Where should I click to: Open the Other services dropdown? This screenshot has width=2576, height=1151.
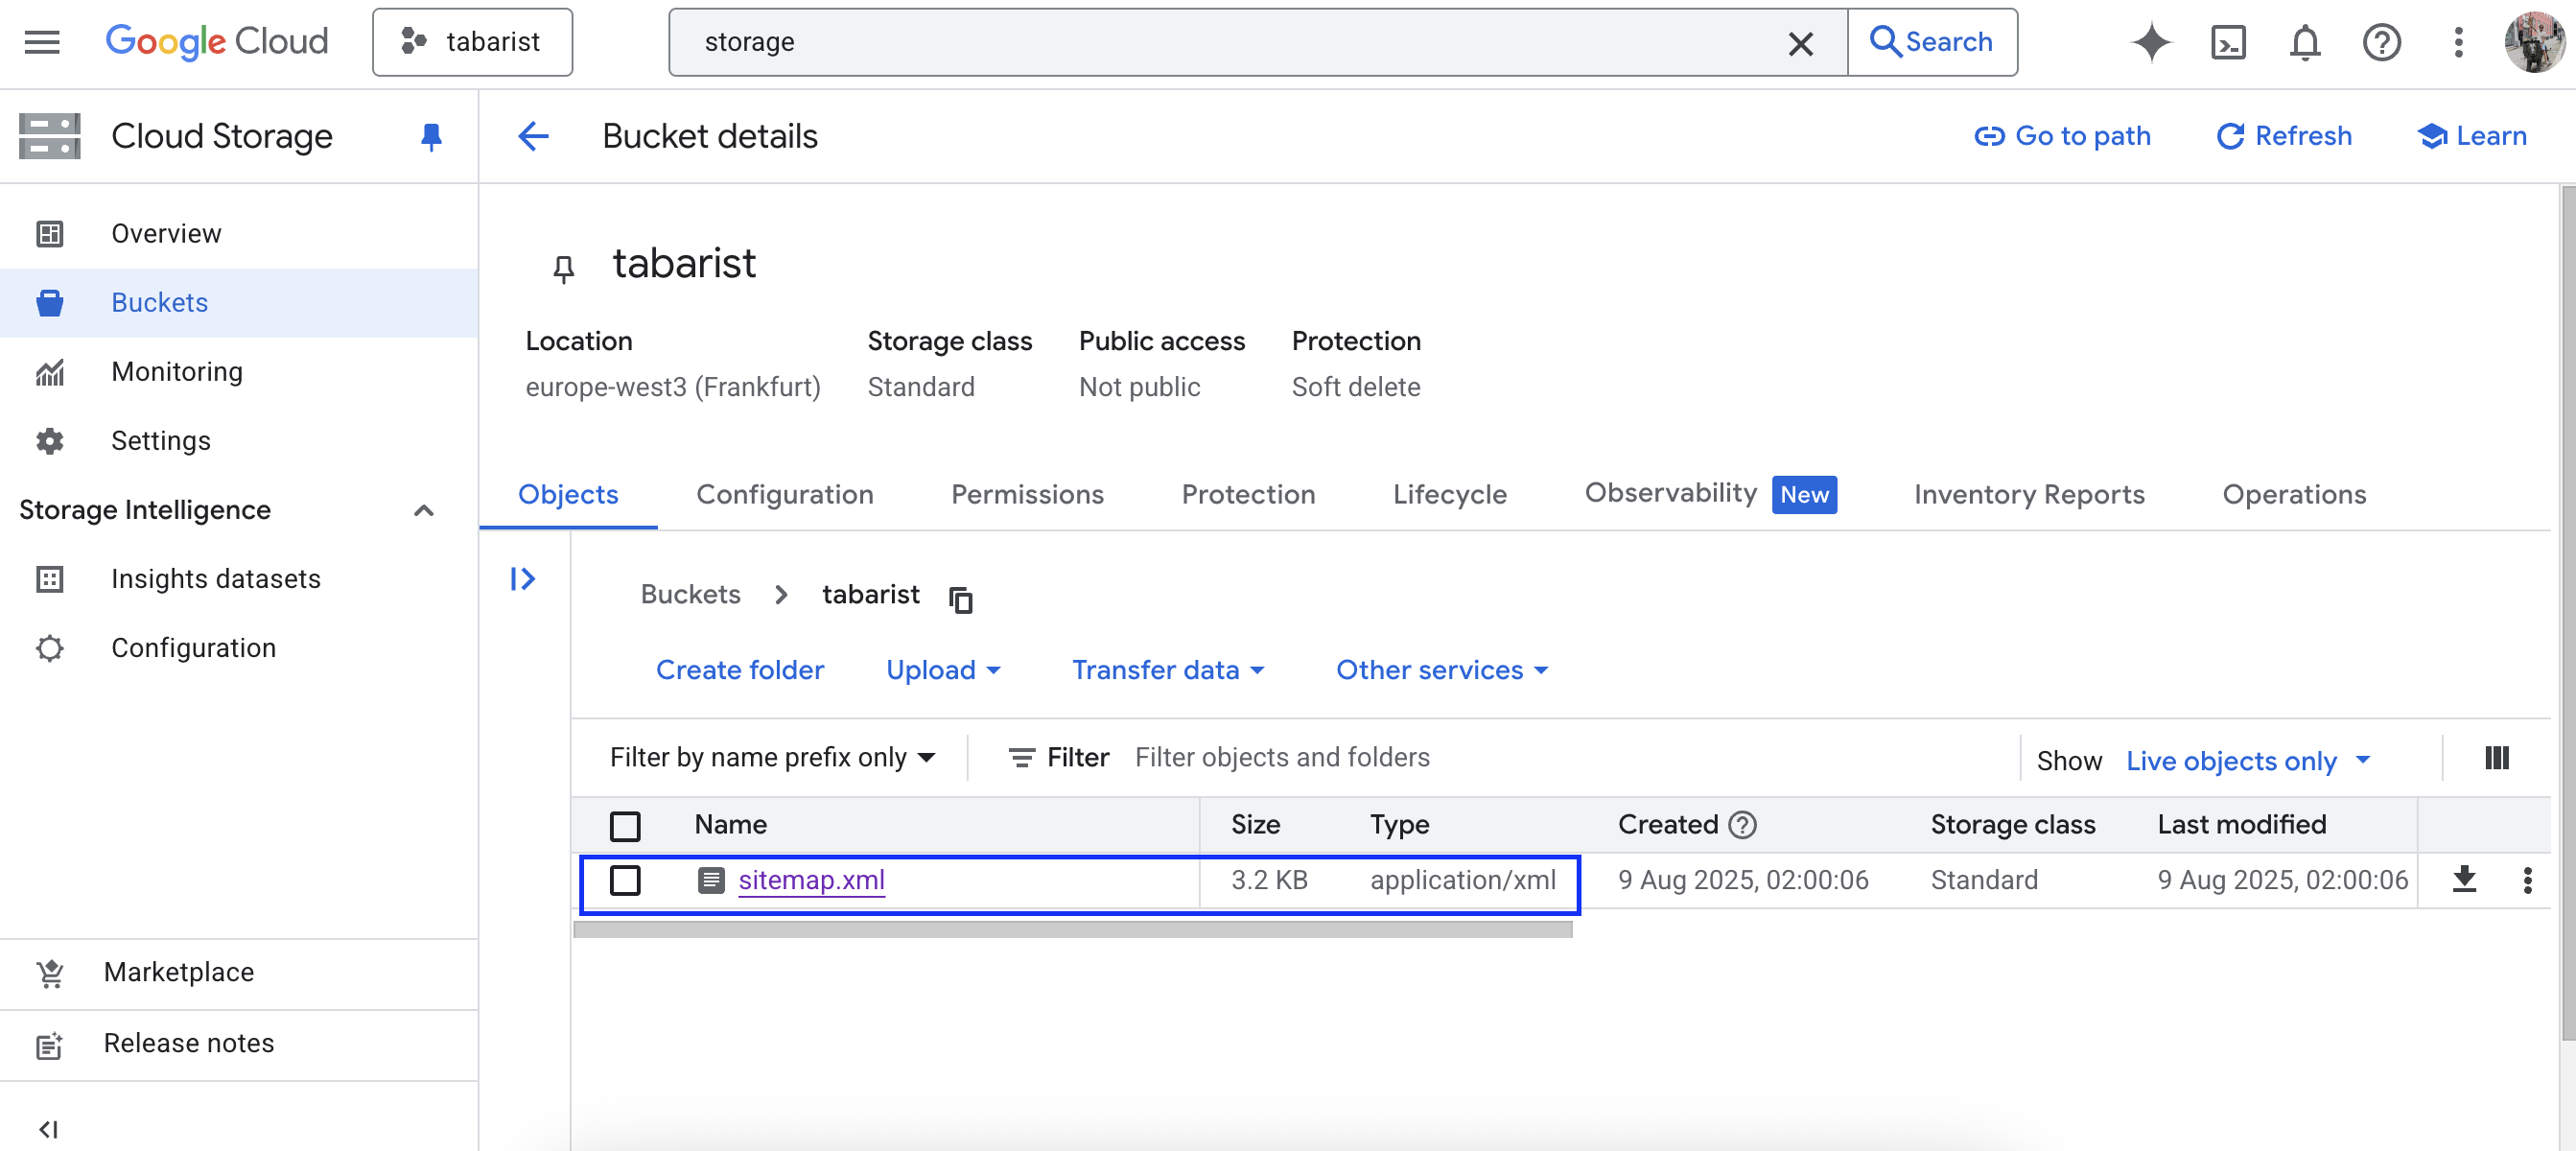(x=1442, y=670)
